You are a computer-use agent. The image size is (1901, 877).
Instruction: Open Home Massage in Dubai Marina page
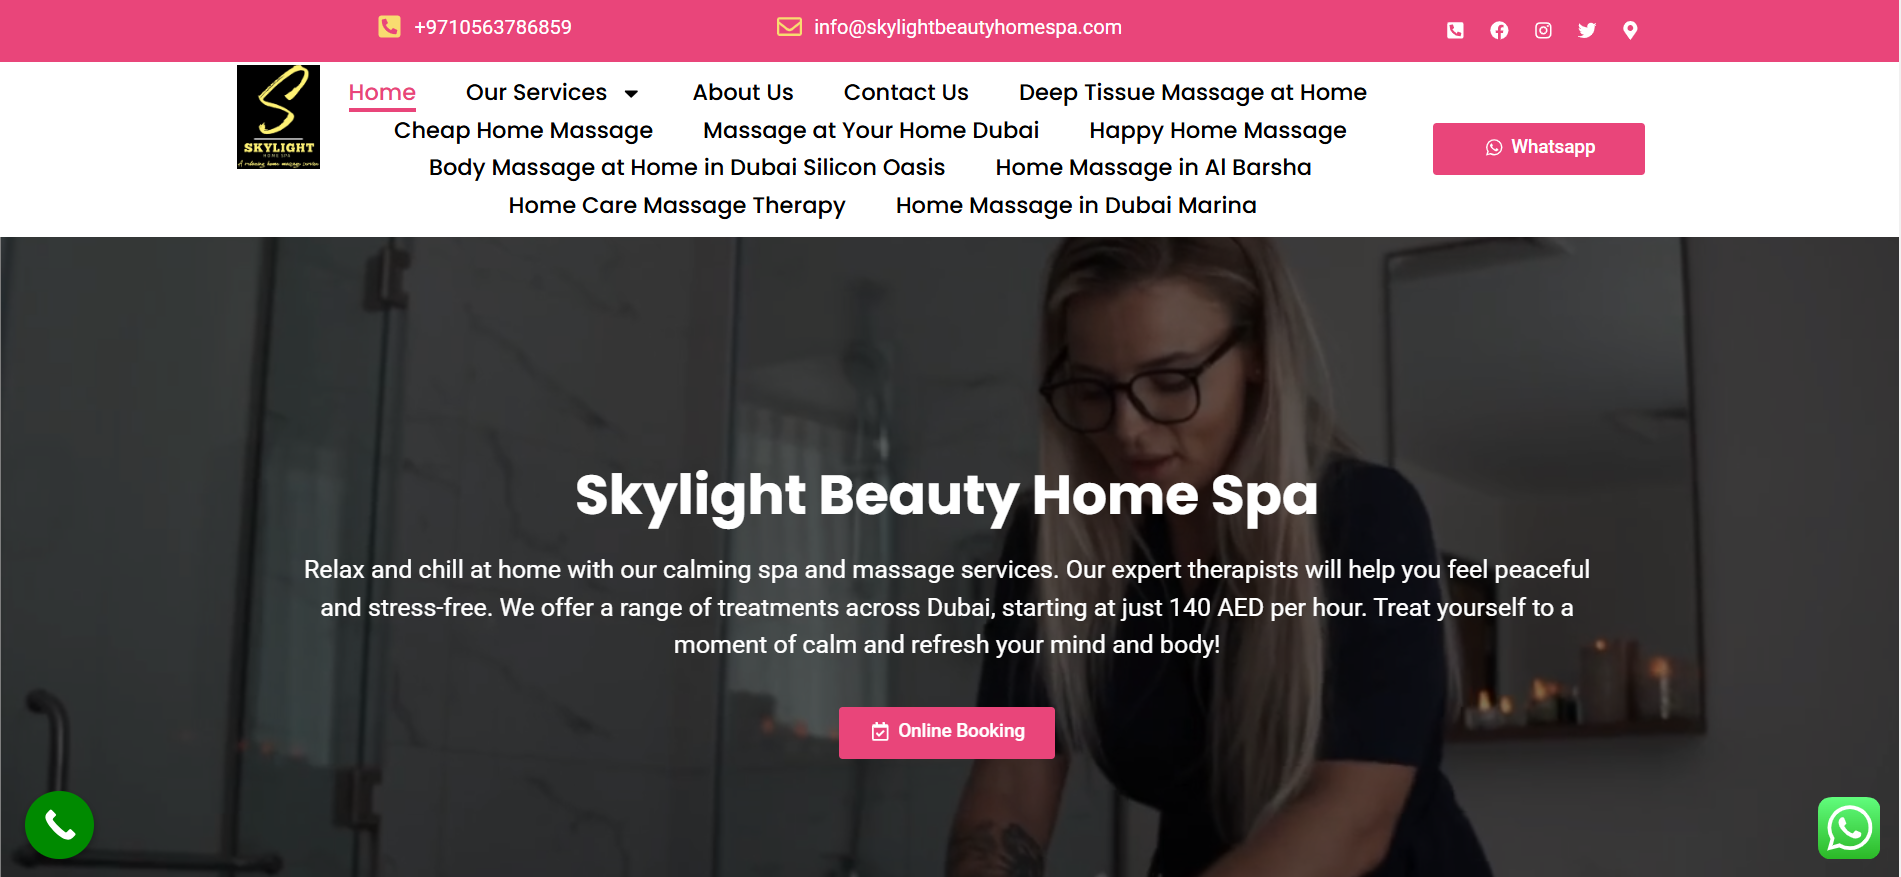pos(1076,206)
